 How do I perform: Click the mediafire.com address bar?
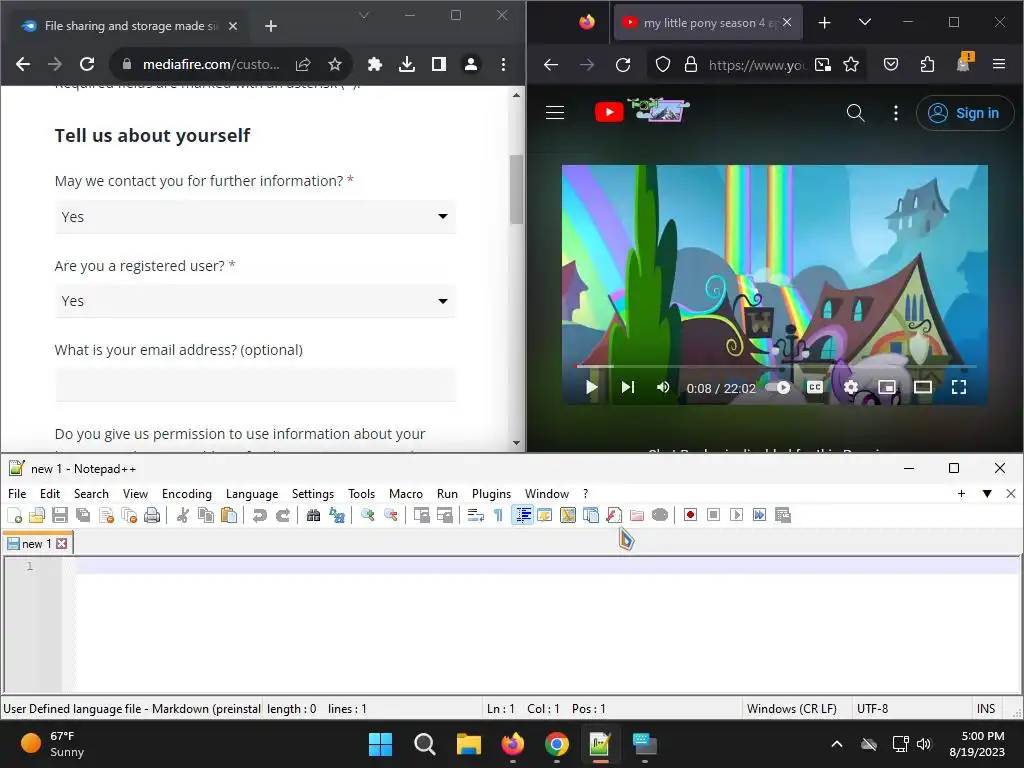pyautogui.click(x=210, y=64)
